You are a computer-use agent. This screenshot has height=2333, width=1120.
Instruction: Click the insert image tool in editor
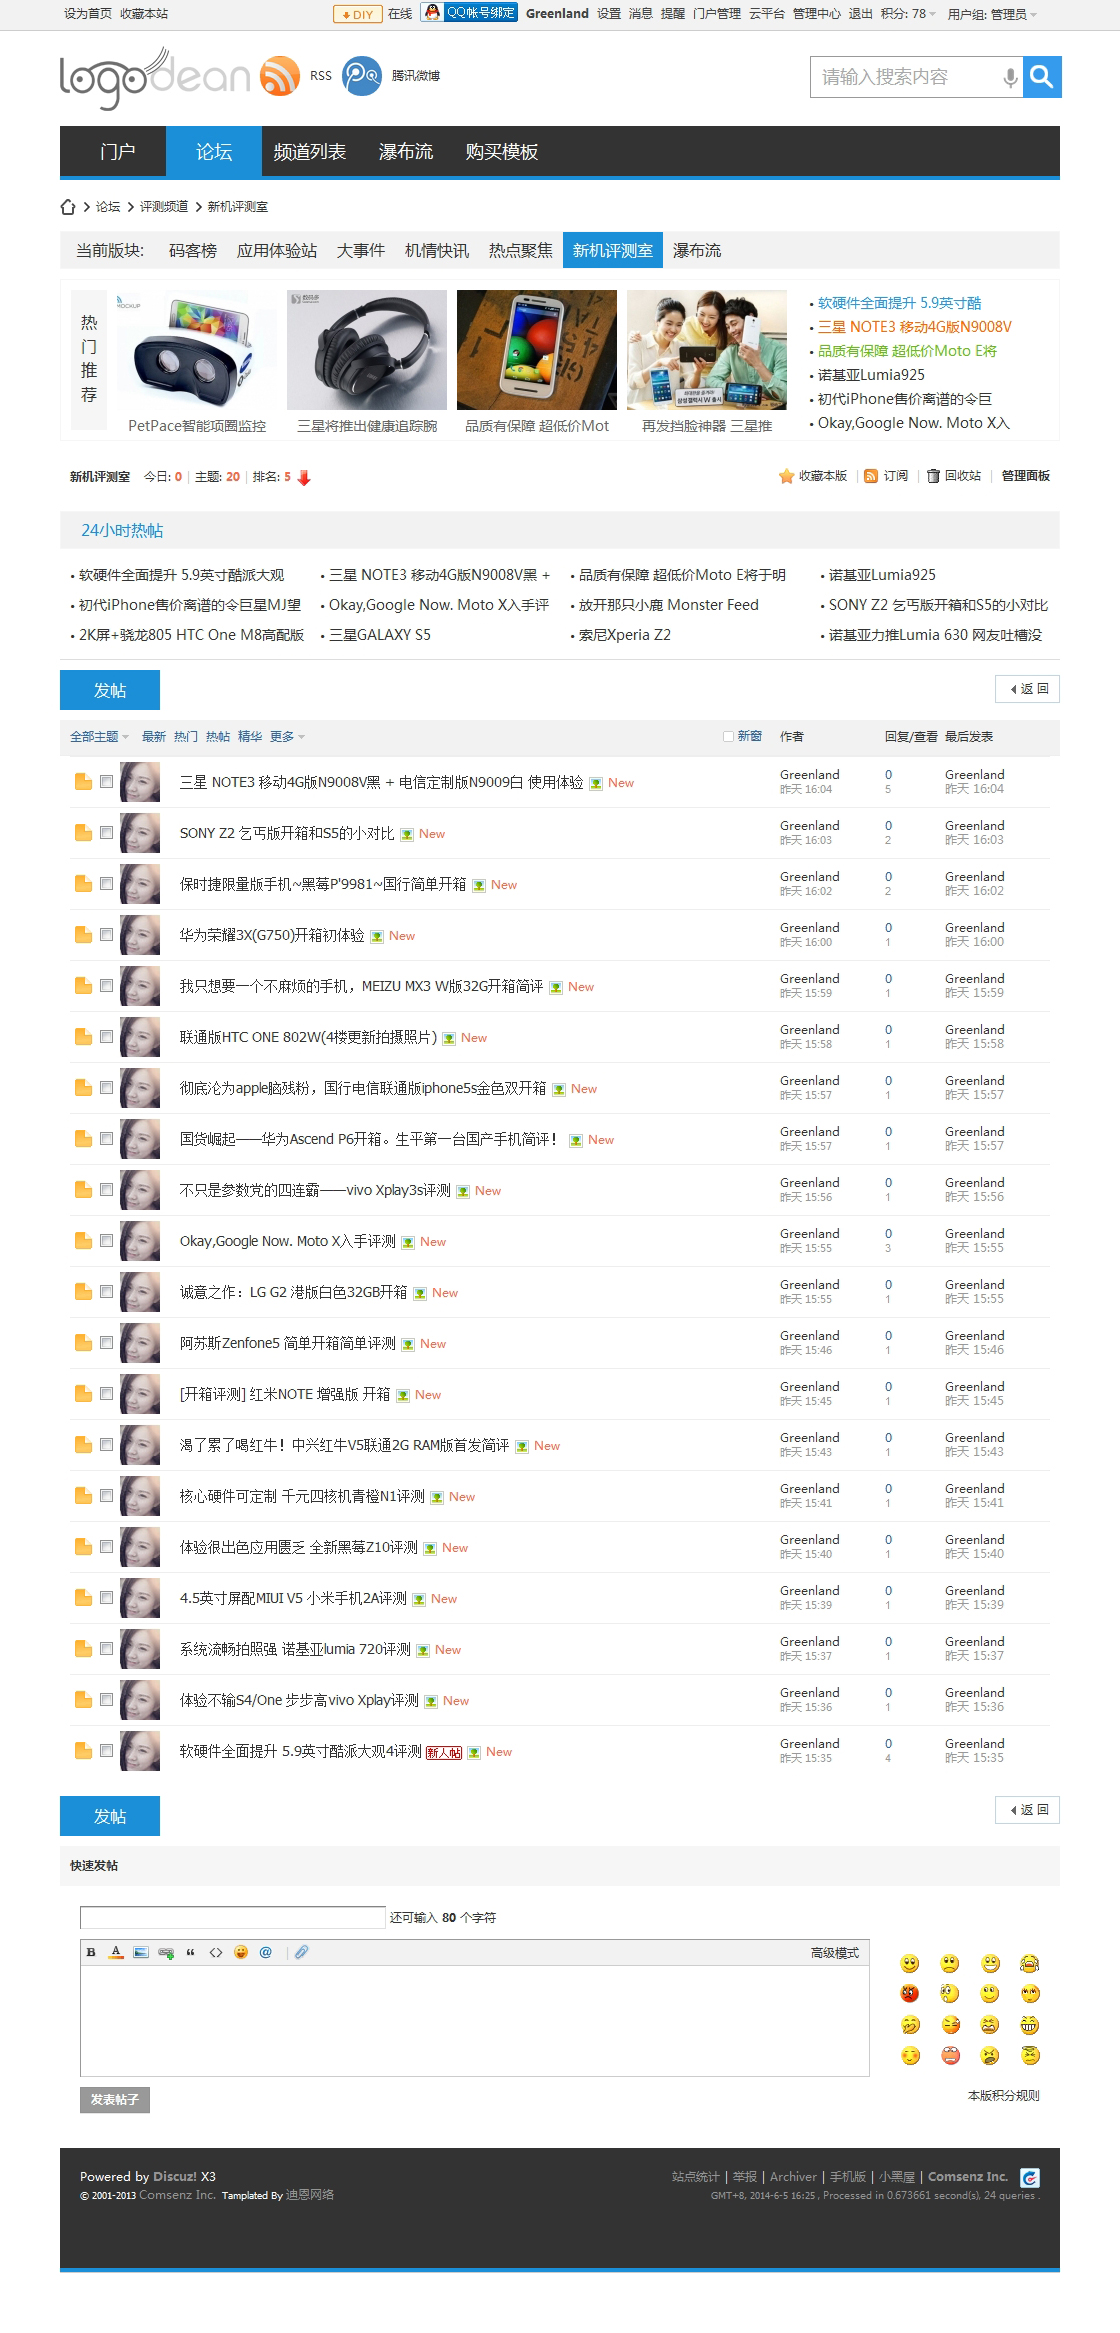(x=140, y=1952)
